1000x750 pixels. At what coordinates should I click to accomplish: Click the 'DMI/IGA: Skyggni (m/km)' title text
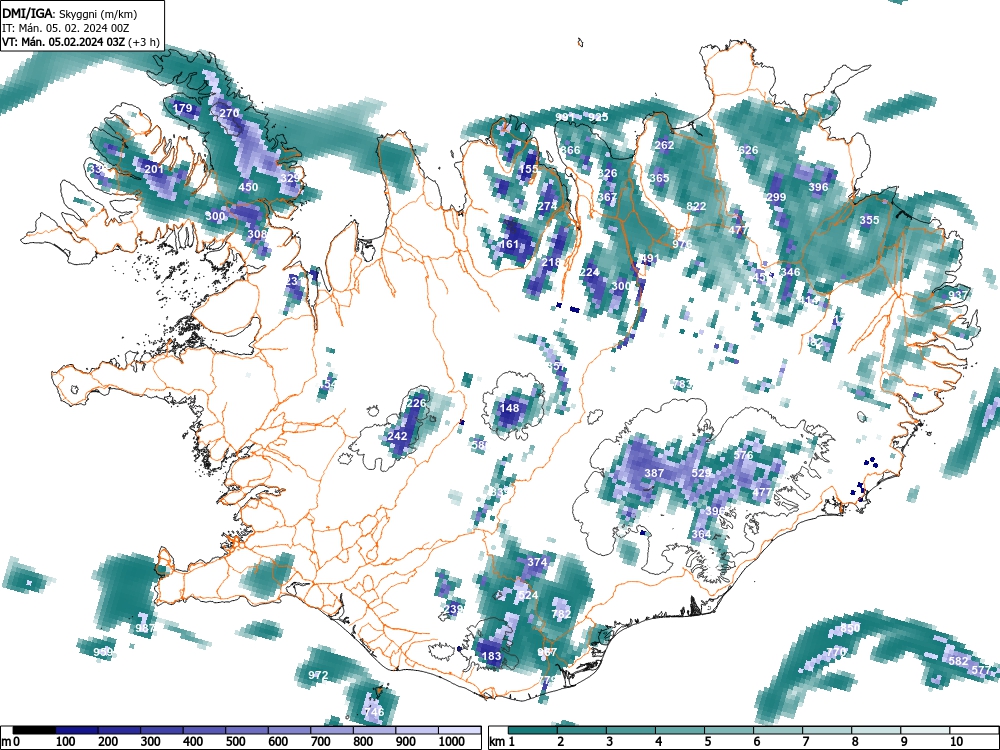(70, 14)
